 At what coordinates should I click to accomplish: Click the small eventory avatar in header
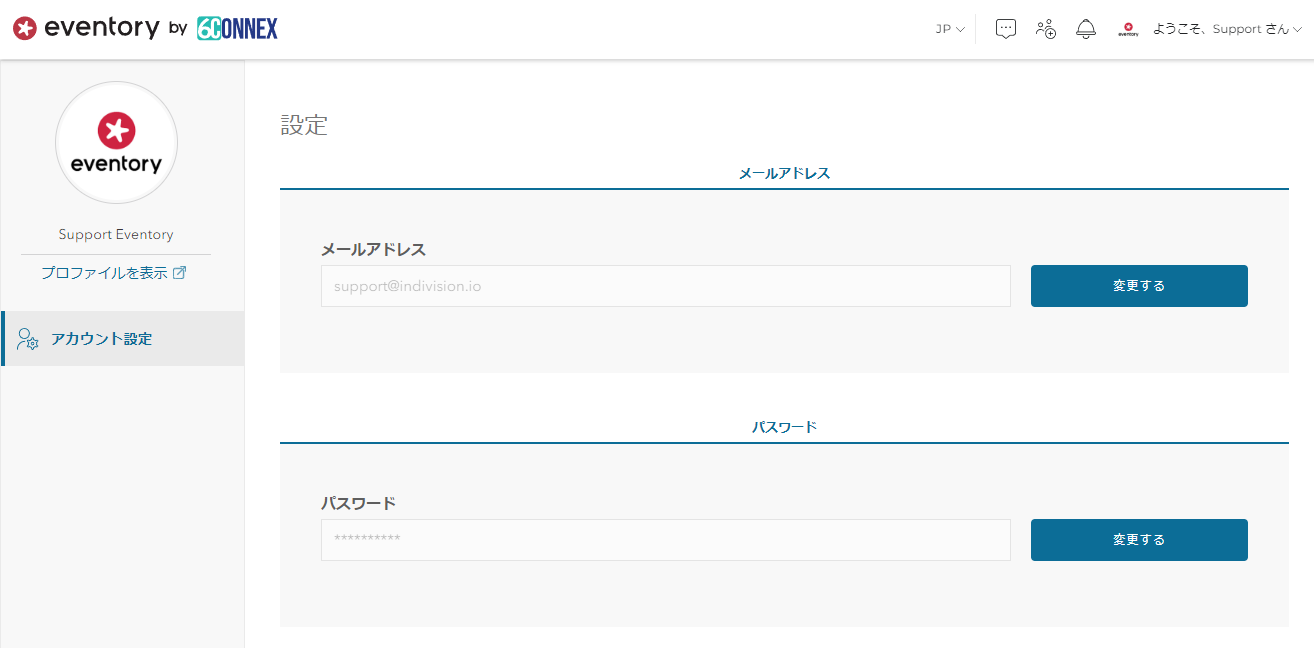(x=1128, y=29)
